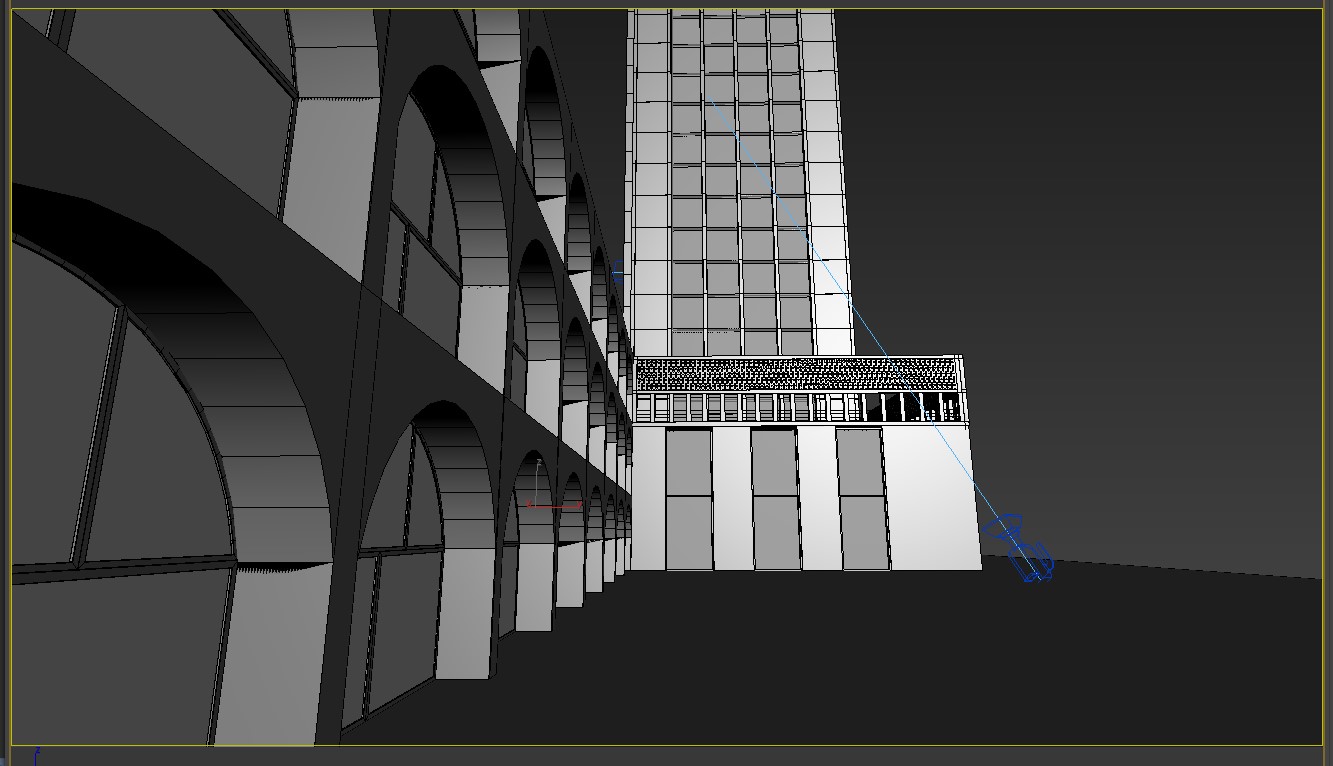Click the ornate lattice band above the balcony
This screenshot has height=766, width=1333.
pos(795,374)
